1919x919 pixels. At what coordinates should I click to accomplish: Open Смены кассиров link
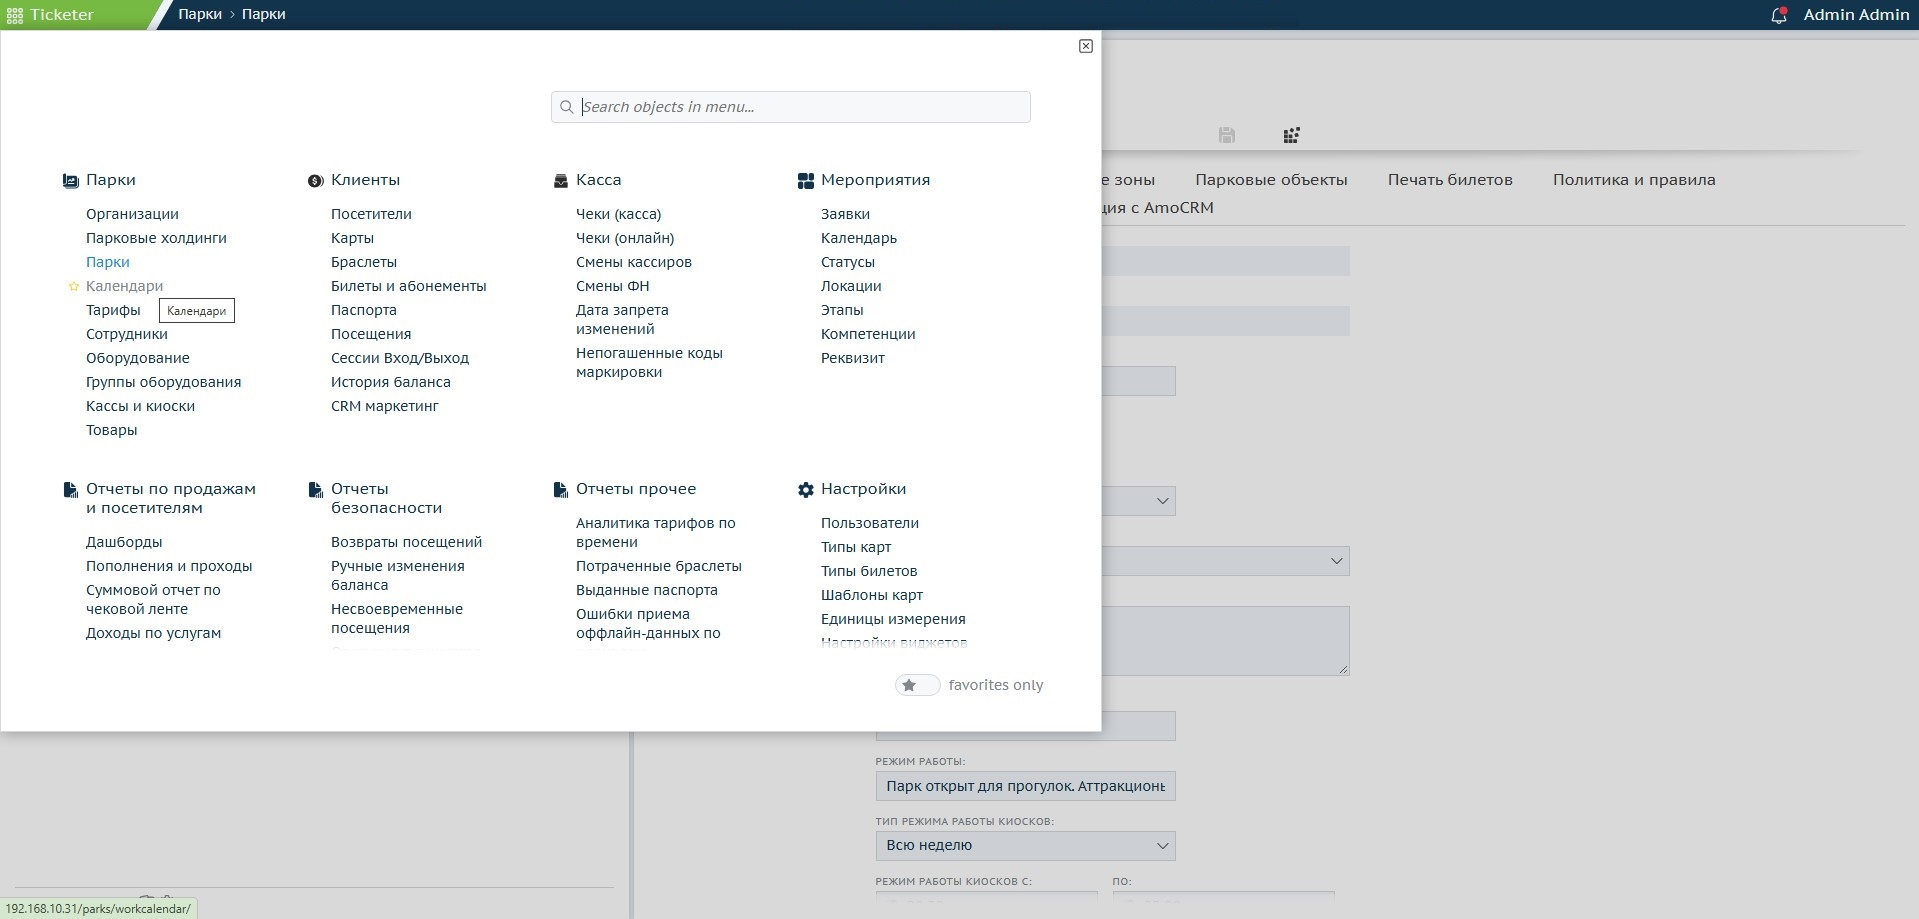[634, 262]
